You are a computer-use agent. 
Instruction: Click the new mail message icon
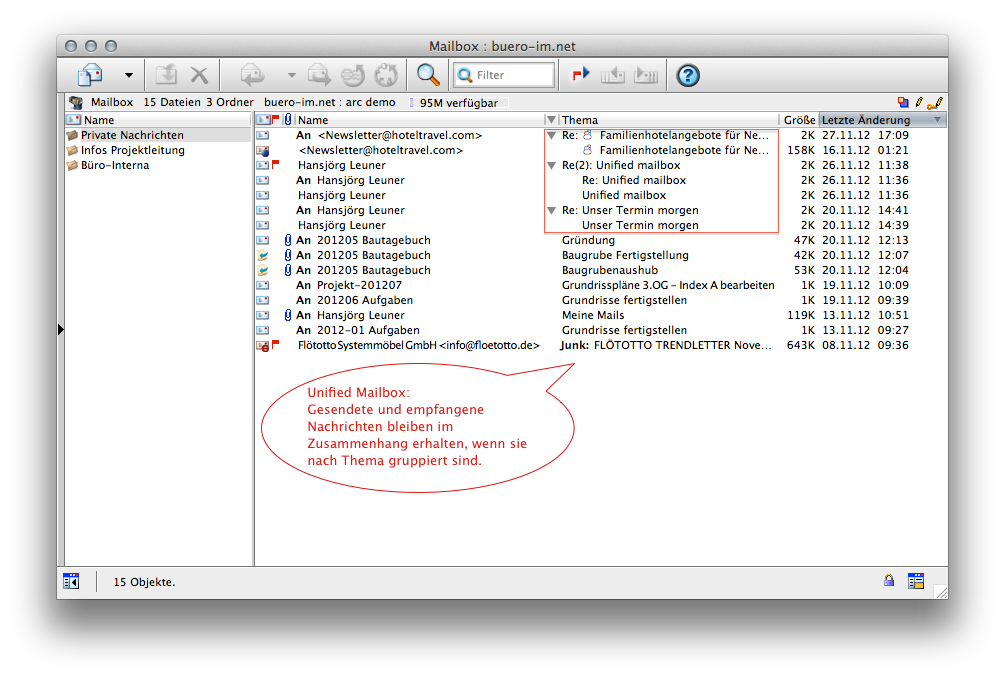91,75
